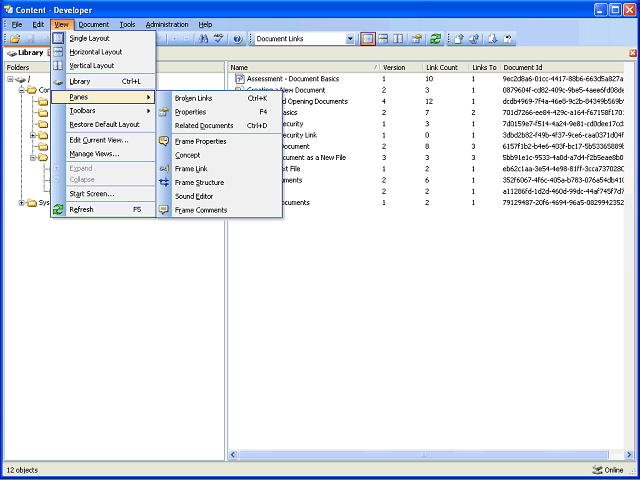Sort by the Document Id column header
Image resolution: width=640 pixels, height=480 pixels.
pos(562,68)
